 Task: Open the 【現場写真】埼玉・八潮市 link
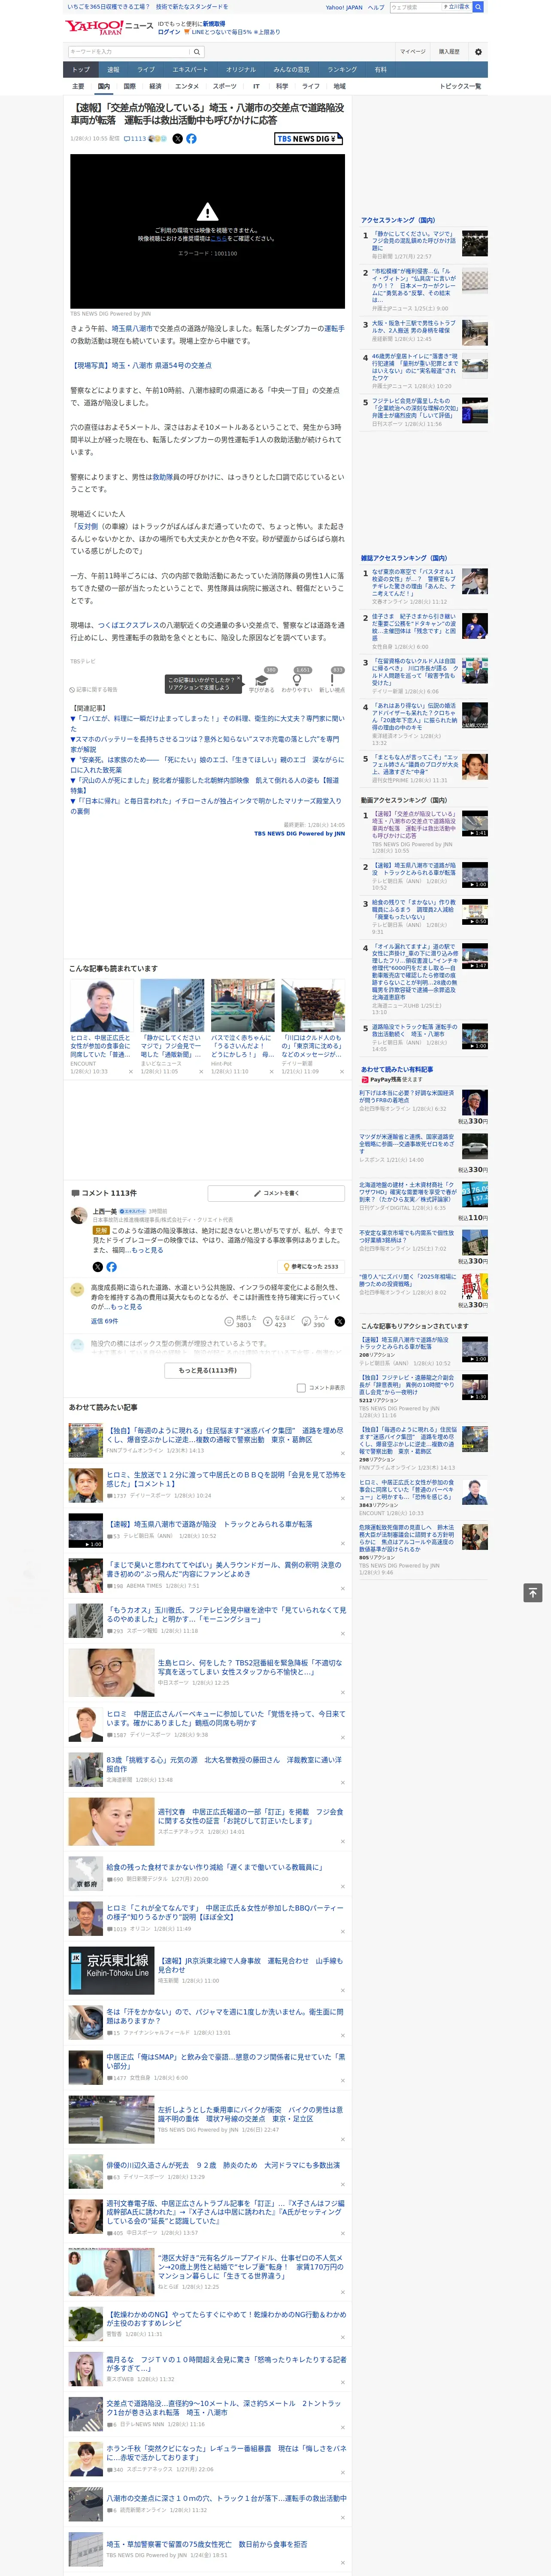coord(141,365)
